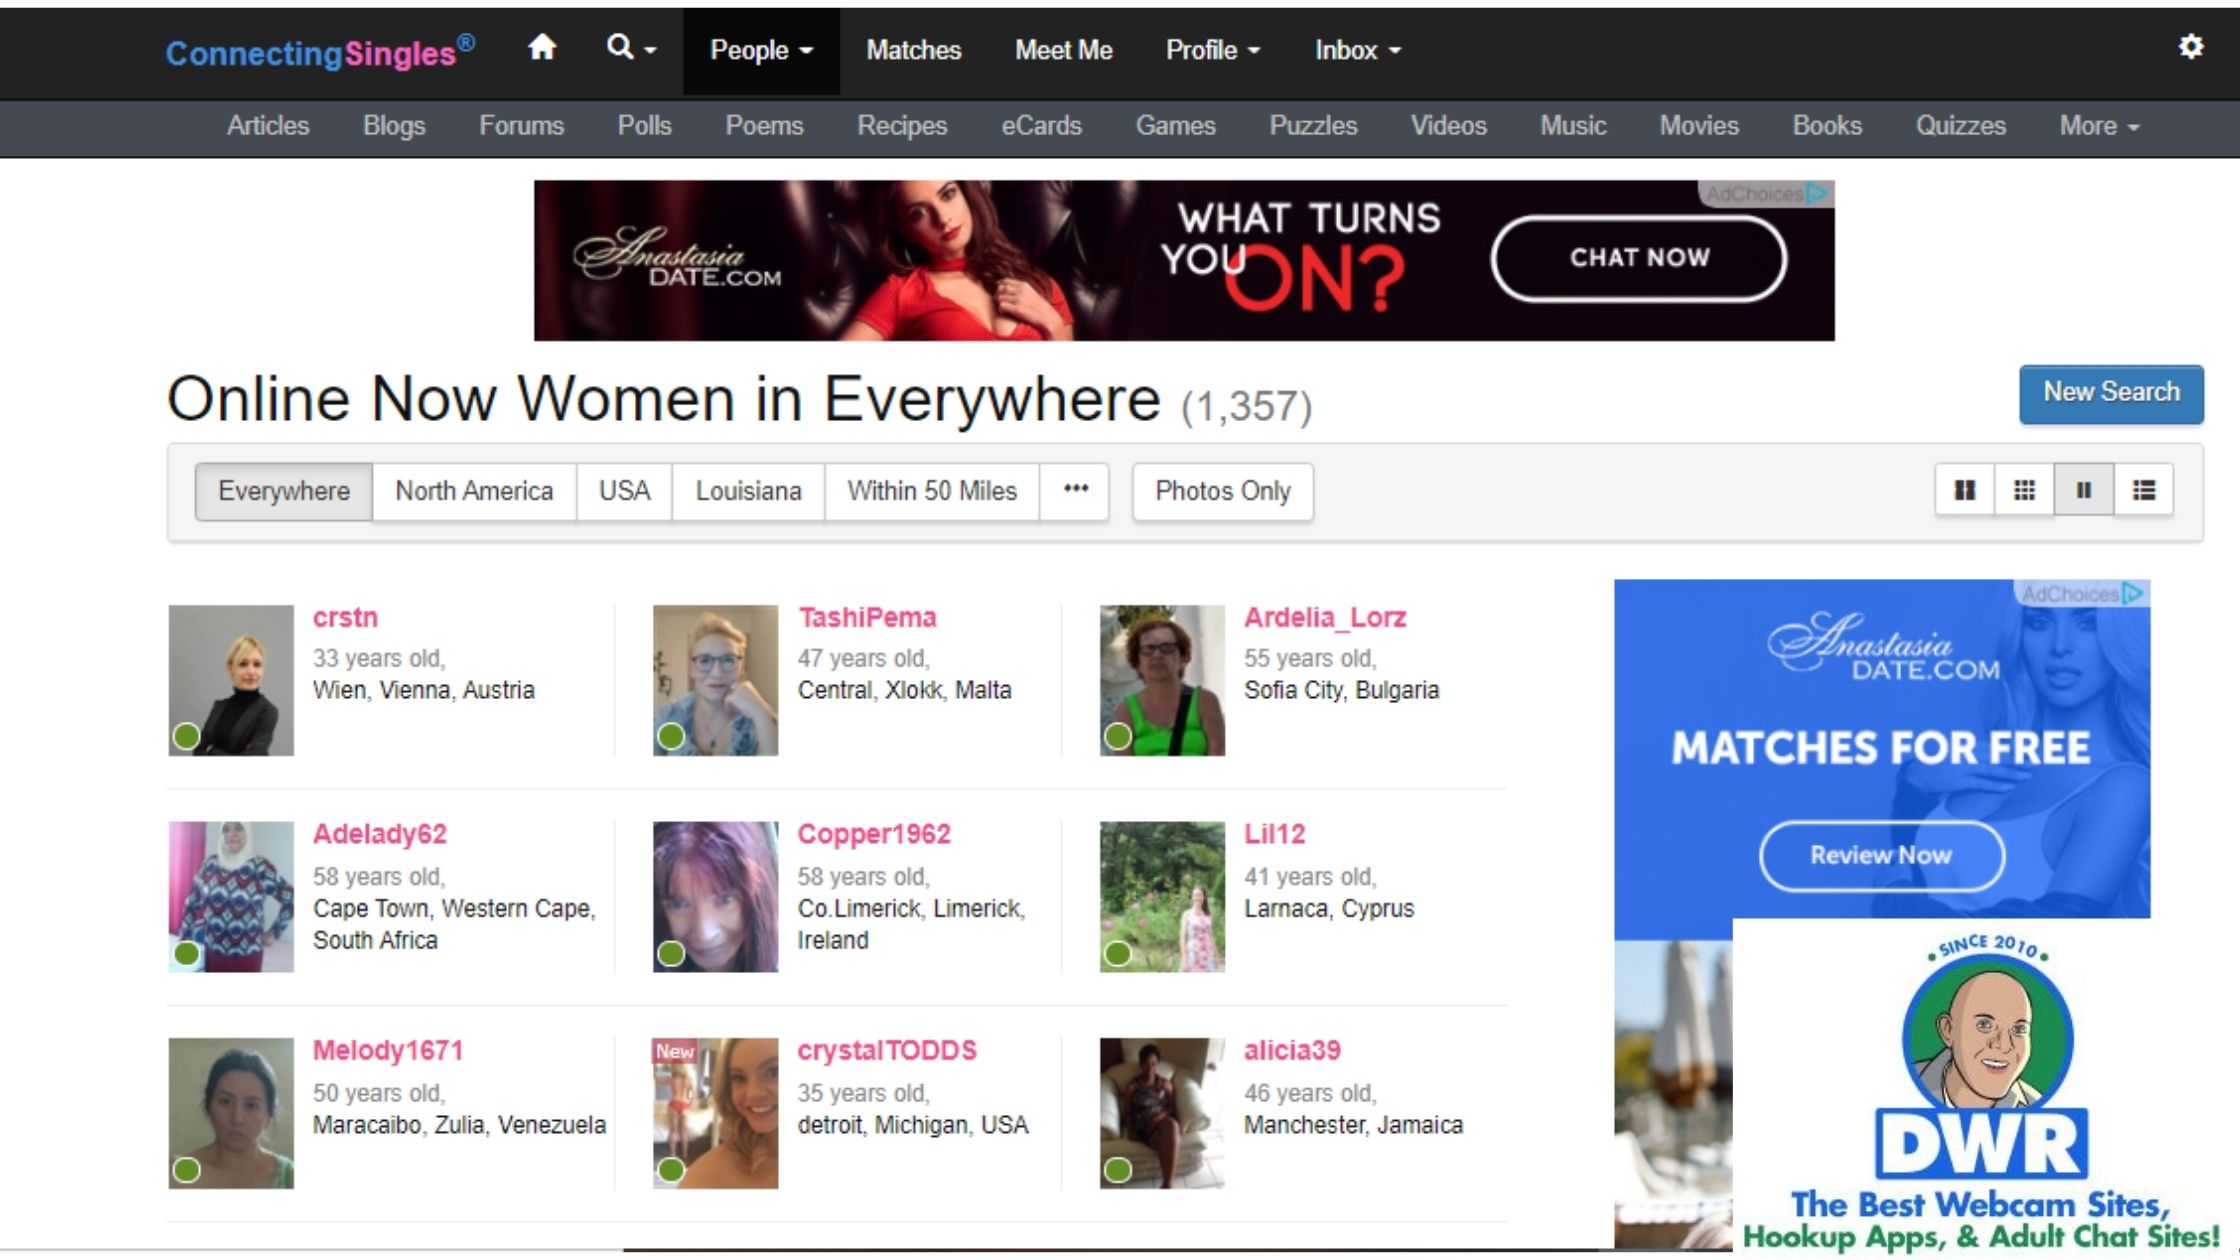Switch to list view layout
The image size is (2240, 1260).
(2144, 490)
